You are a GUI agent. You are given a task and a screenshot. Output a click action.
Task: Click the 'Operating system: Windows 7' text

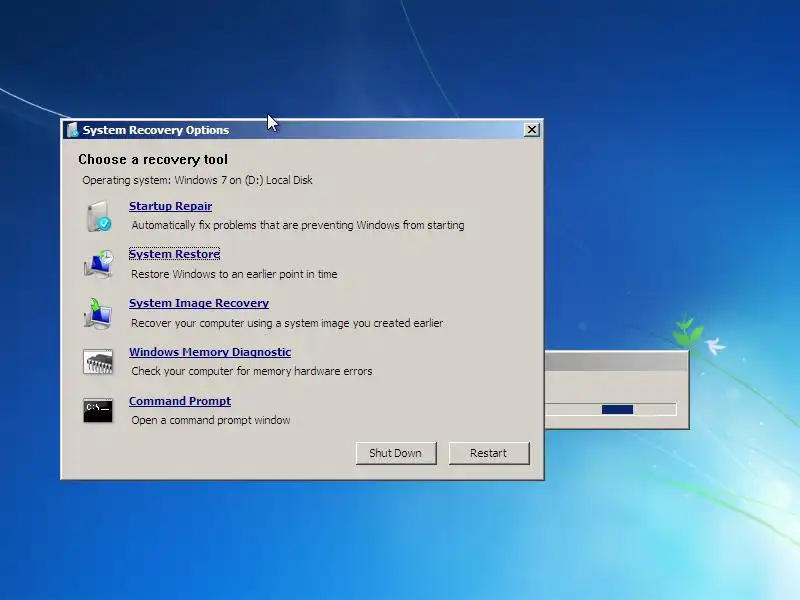(x=197, y=180)
